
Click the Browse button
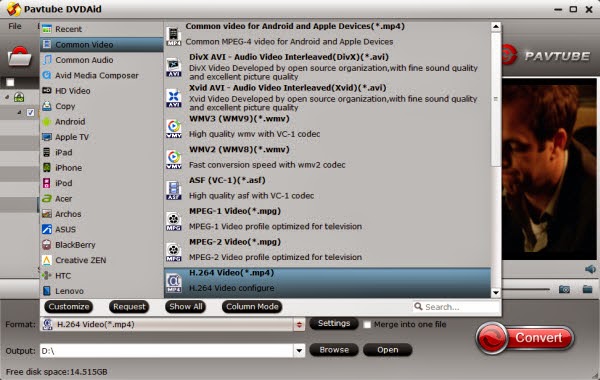334,350
